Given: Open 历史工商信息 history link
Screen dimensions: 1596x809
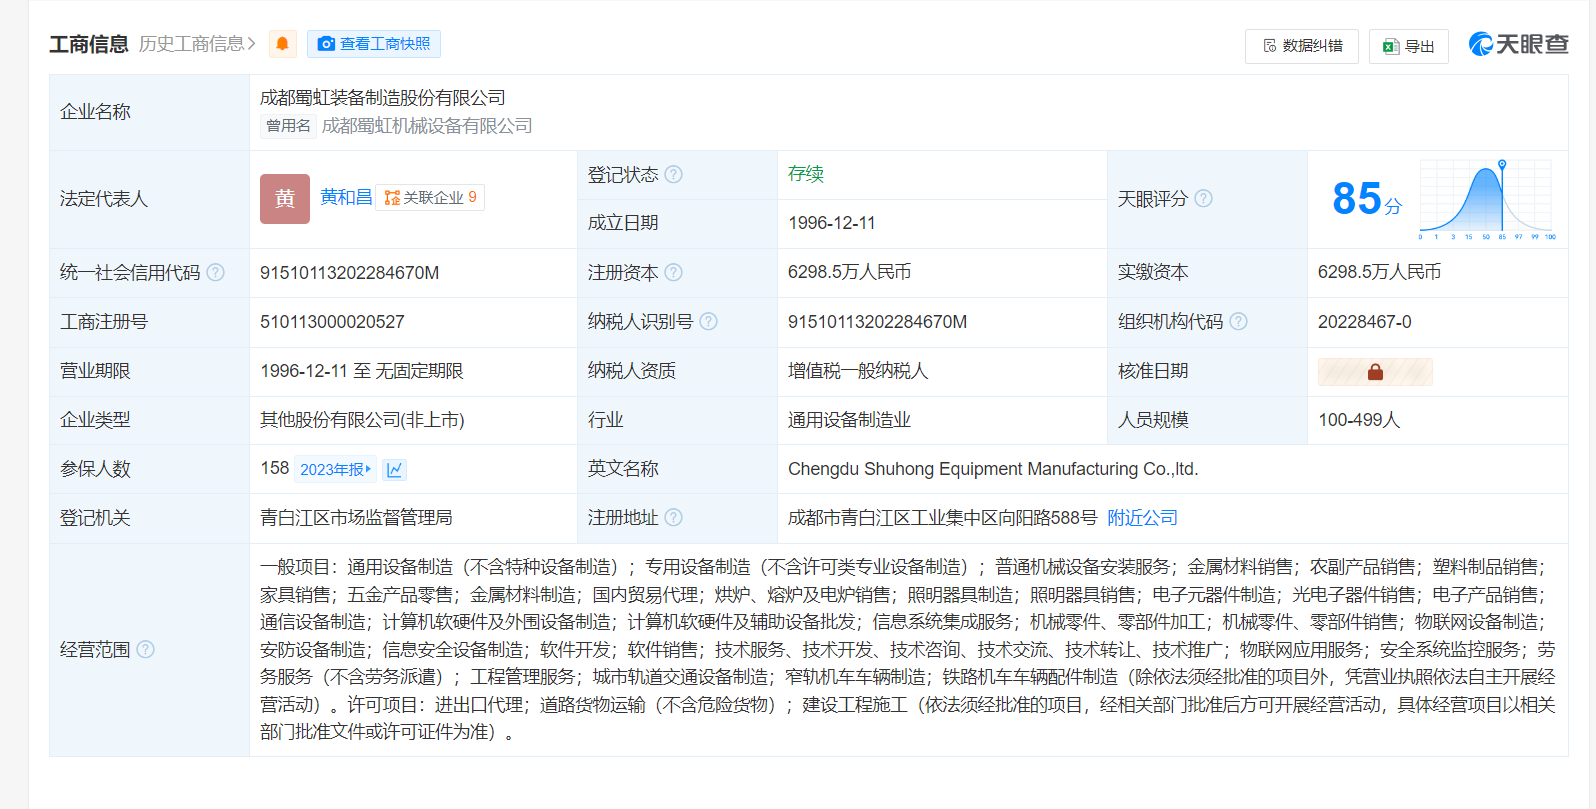Looking at the screenshot, I should pyautogui.click(x=197, y=44).
